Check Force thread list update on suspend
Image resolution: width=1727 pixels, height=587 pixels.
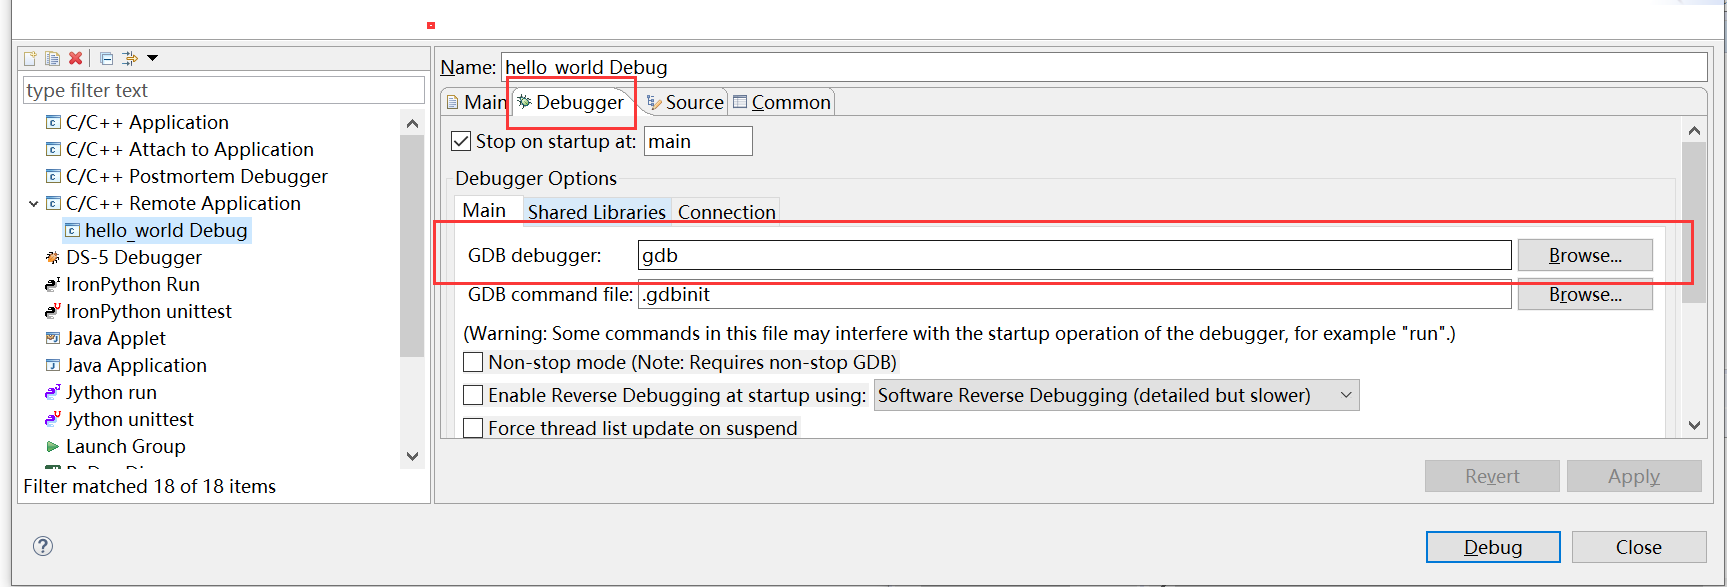(473, 427)
